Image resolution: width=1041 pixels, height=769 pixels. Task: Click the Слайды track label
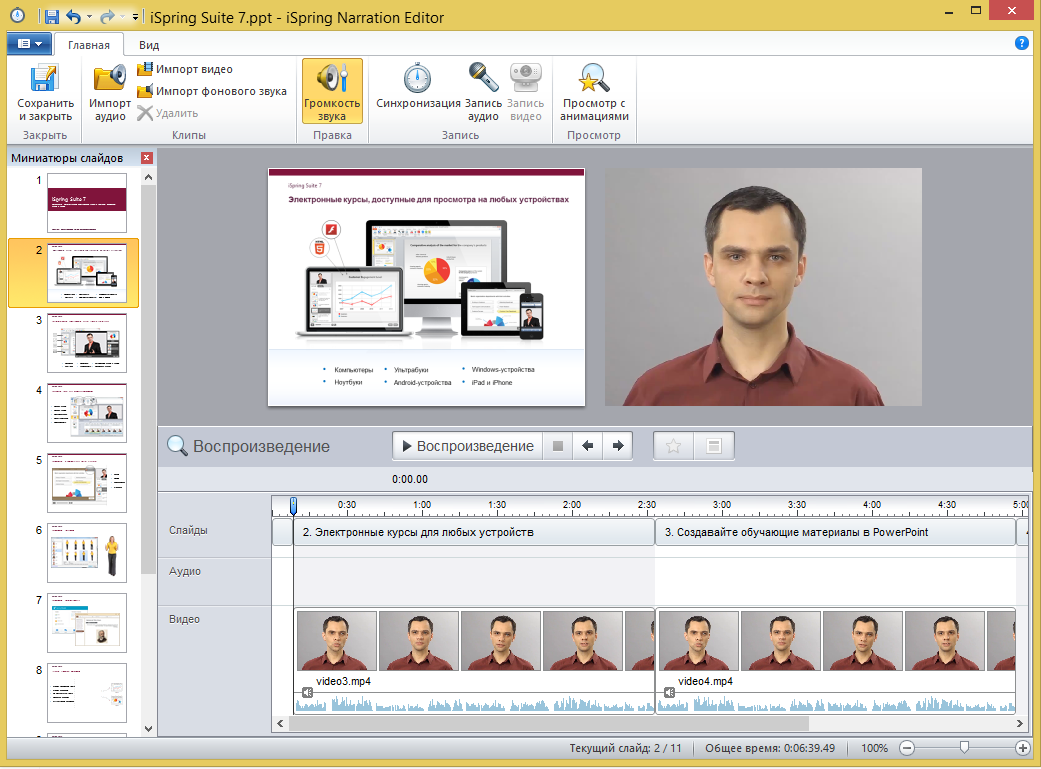point(188,530)
